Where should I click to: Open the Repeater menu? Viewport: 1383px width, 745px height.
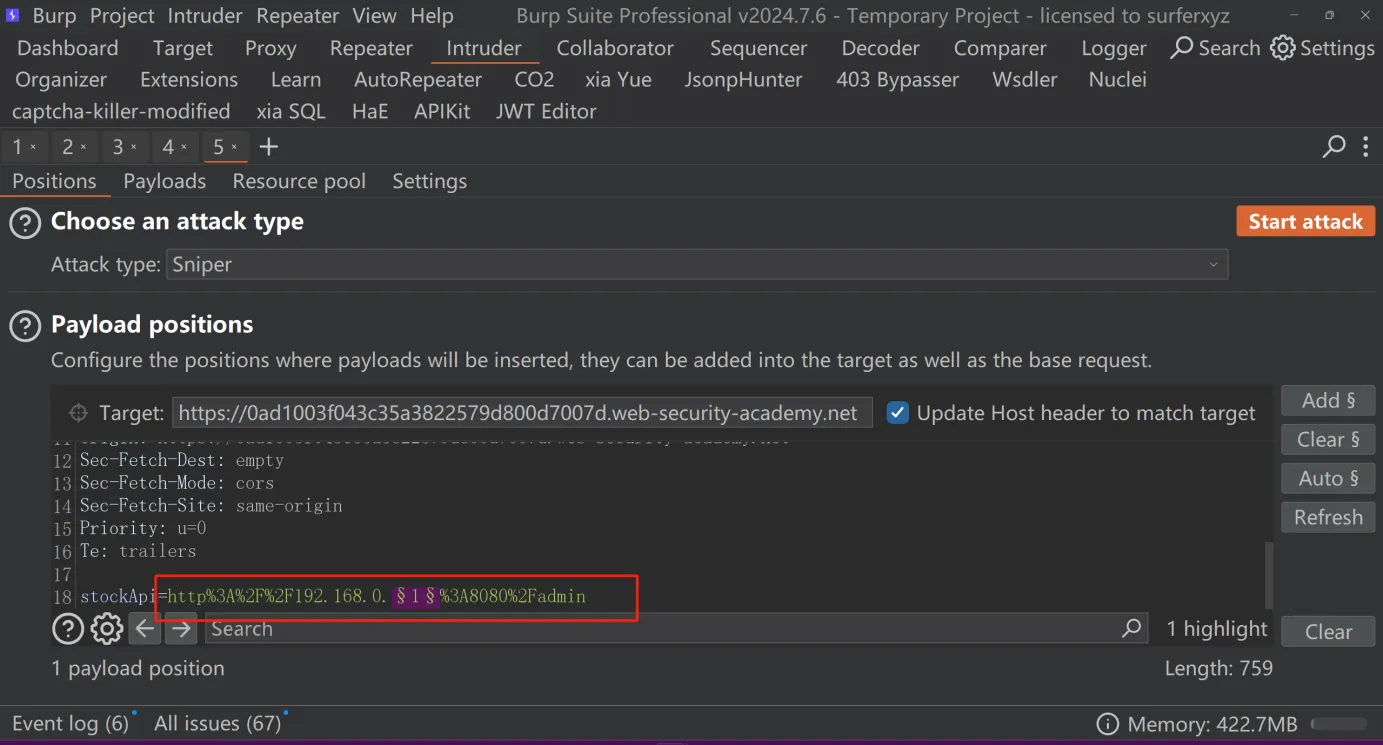(298, 16)
